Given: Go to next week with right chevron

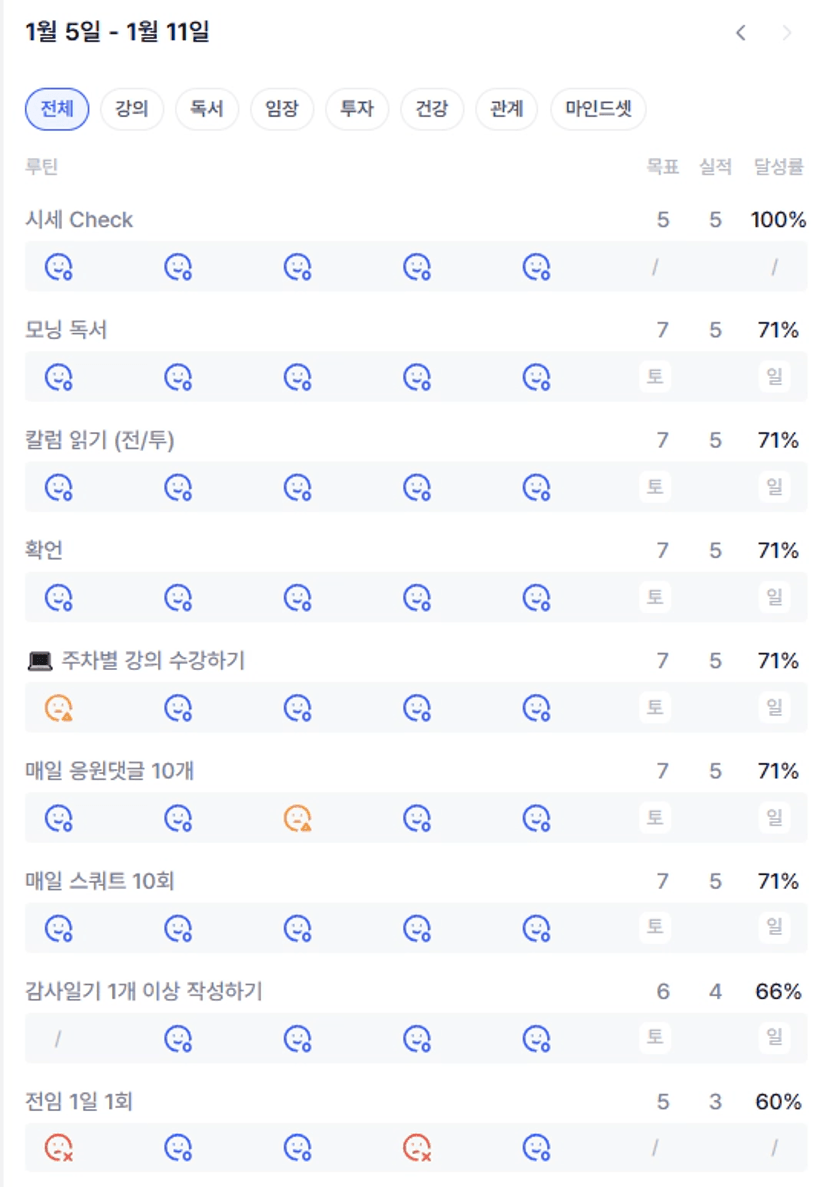Looking at the screenshot, I should (x=787, y=33).
